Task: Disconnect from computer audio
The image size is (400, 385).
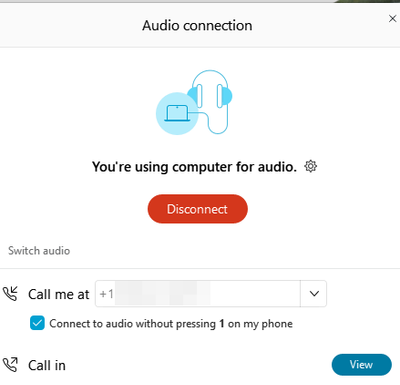Action: [x=198, y=209]
